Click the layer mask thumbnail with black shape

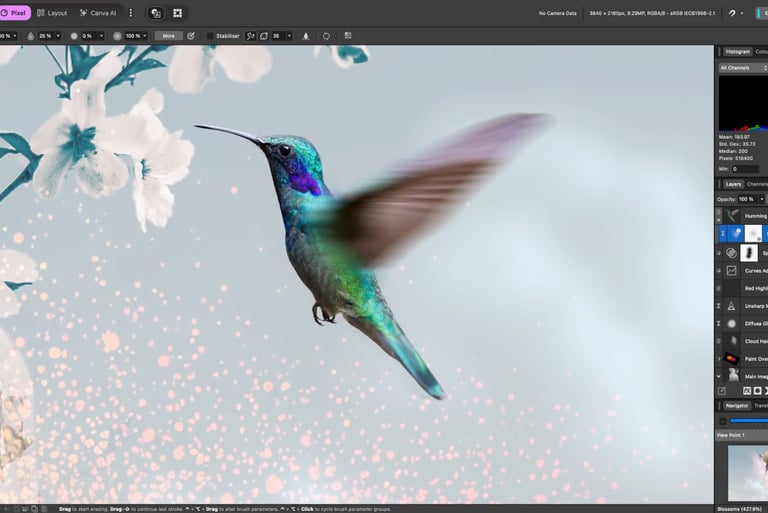tap(749, 253)
